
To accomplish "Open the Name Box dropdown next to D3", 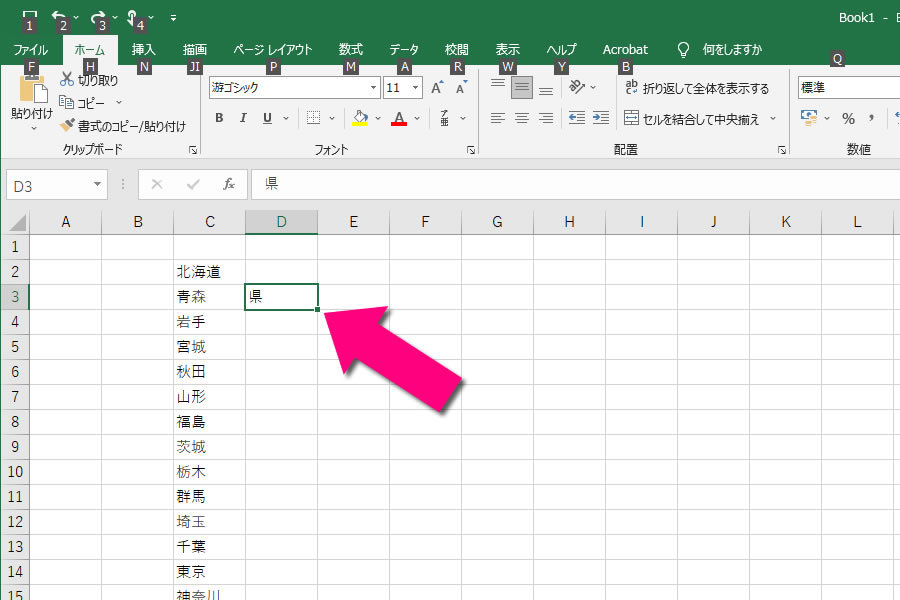I will [97, 184].
